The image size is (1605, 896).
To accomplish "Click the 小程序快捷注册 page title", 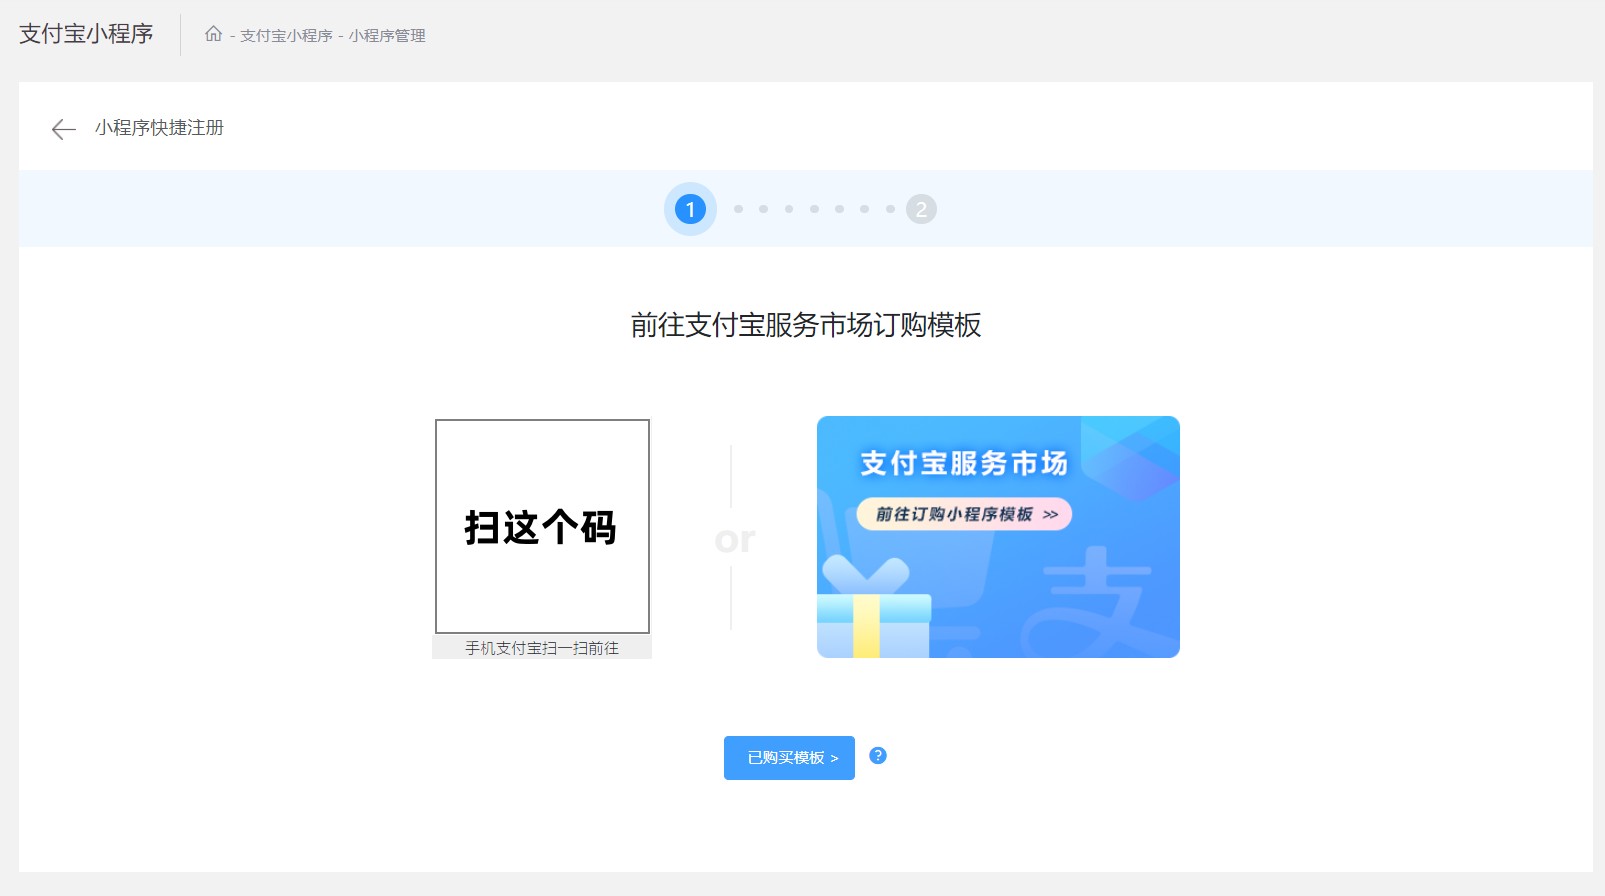I will pyautogui.click(x=159, y=128).
